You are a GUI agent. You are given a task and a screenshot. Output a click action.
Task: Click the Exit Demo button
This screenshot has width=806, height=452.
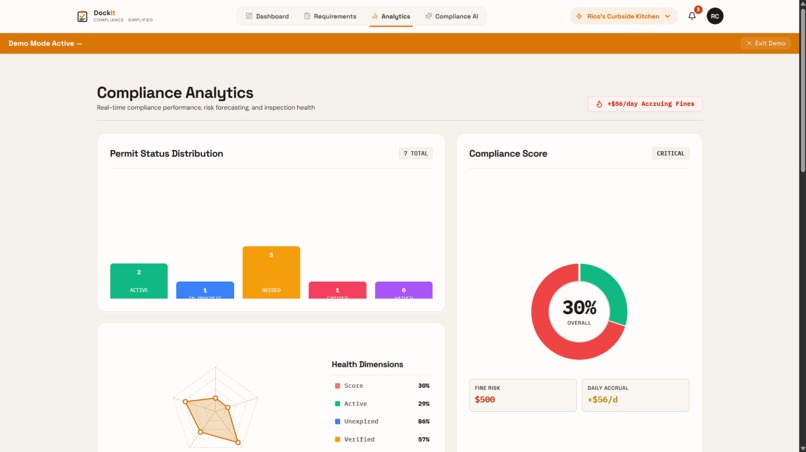pyautogui.click(x=765, y=43)
